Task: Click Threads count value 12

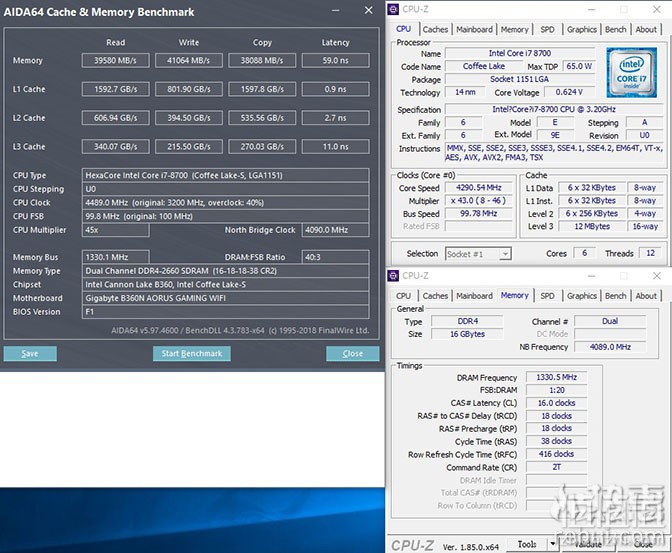Action: (651, 253)
